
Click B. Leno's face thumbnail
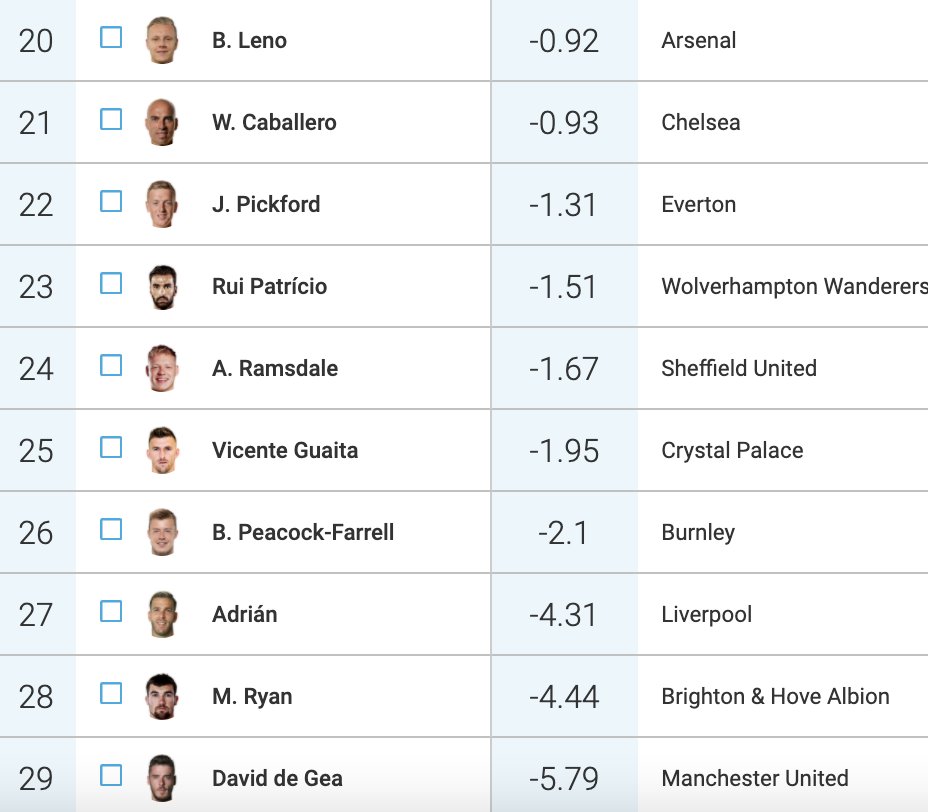point(162,40)
